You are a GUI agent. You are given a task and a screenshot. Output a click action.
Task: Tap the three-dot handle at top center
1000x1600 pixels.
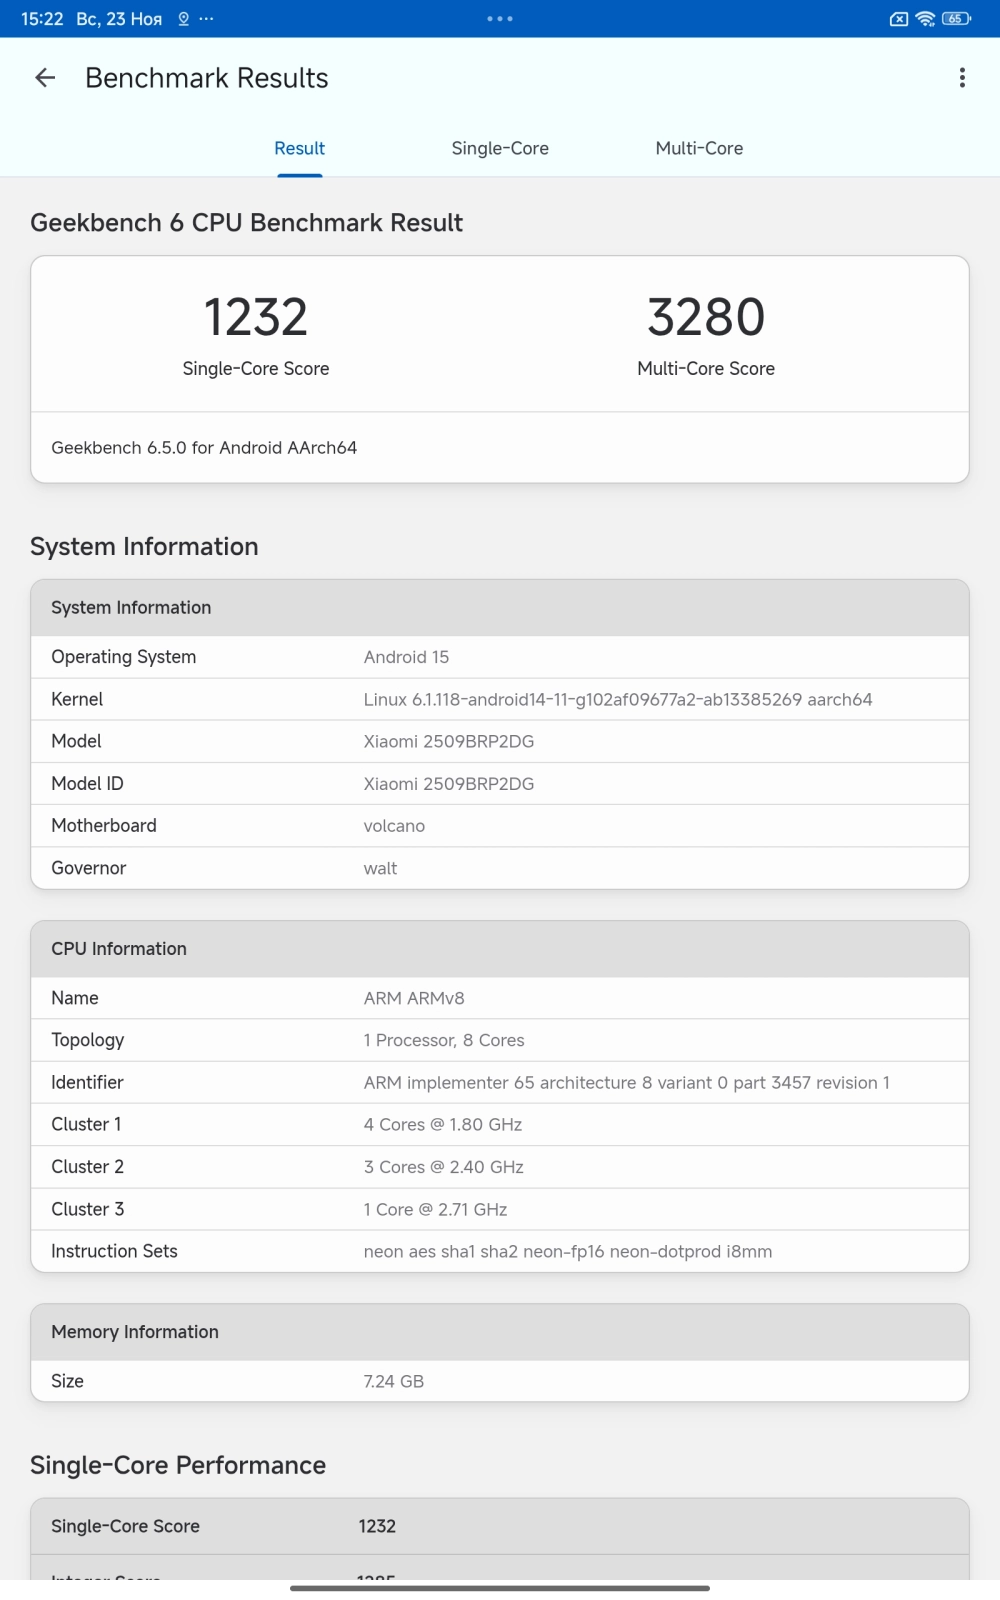pyautogui.click(x=500, y=19)
